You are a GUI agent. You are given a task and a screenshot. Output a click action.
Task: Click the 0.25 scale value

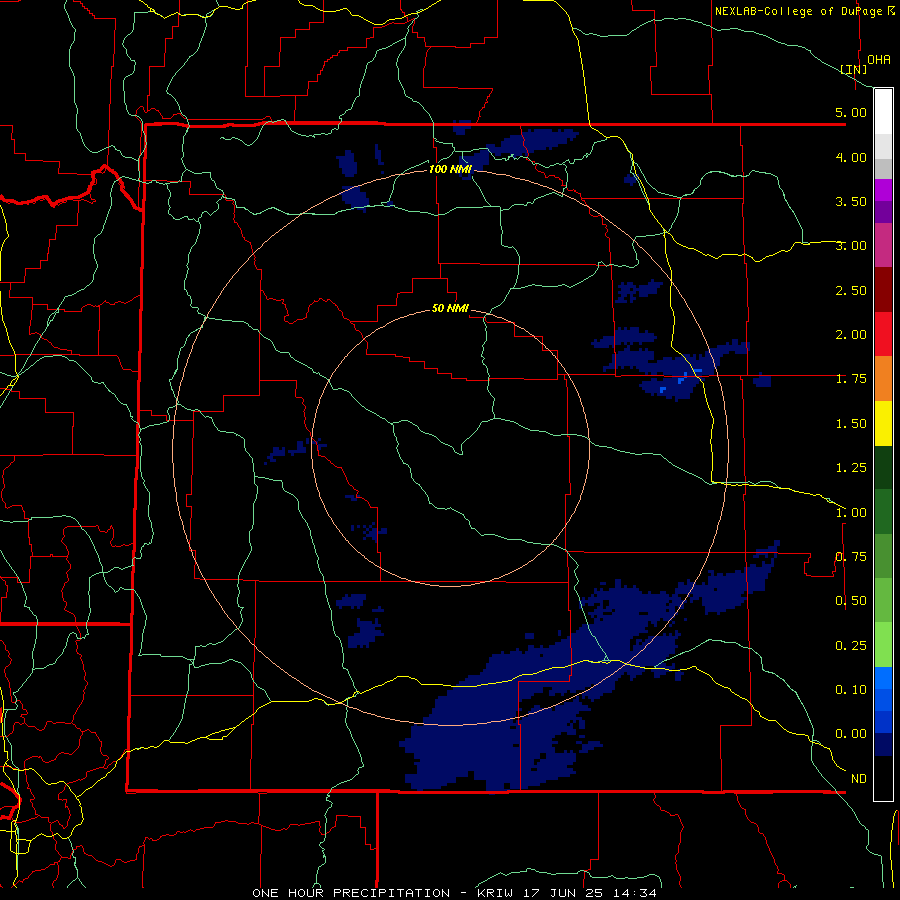(x=851, y=646)
